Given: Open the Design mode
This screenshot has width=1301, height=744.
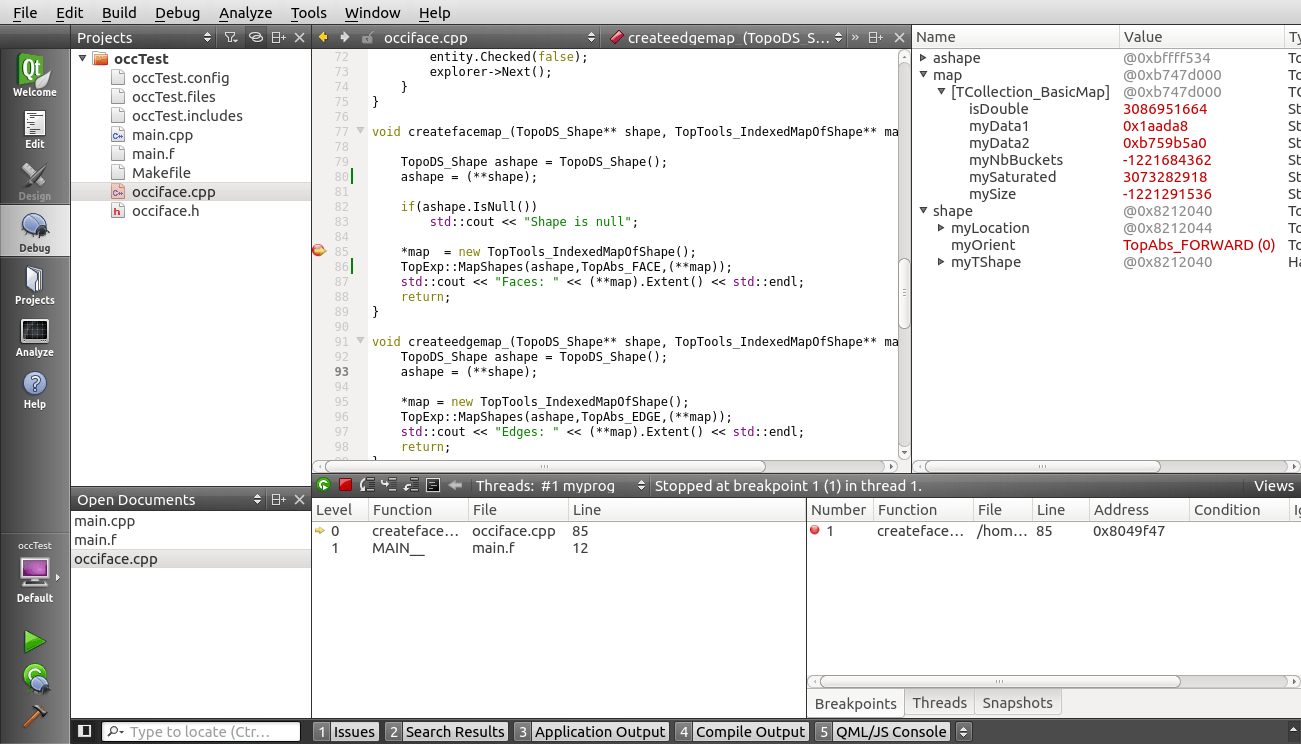Looking at the screenshot, I should 35,179.
